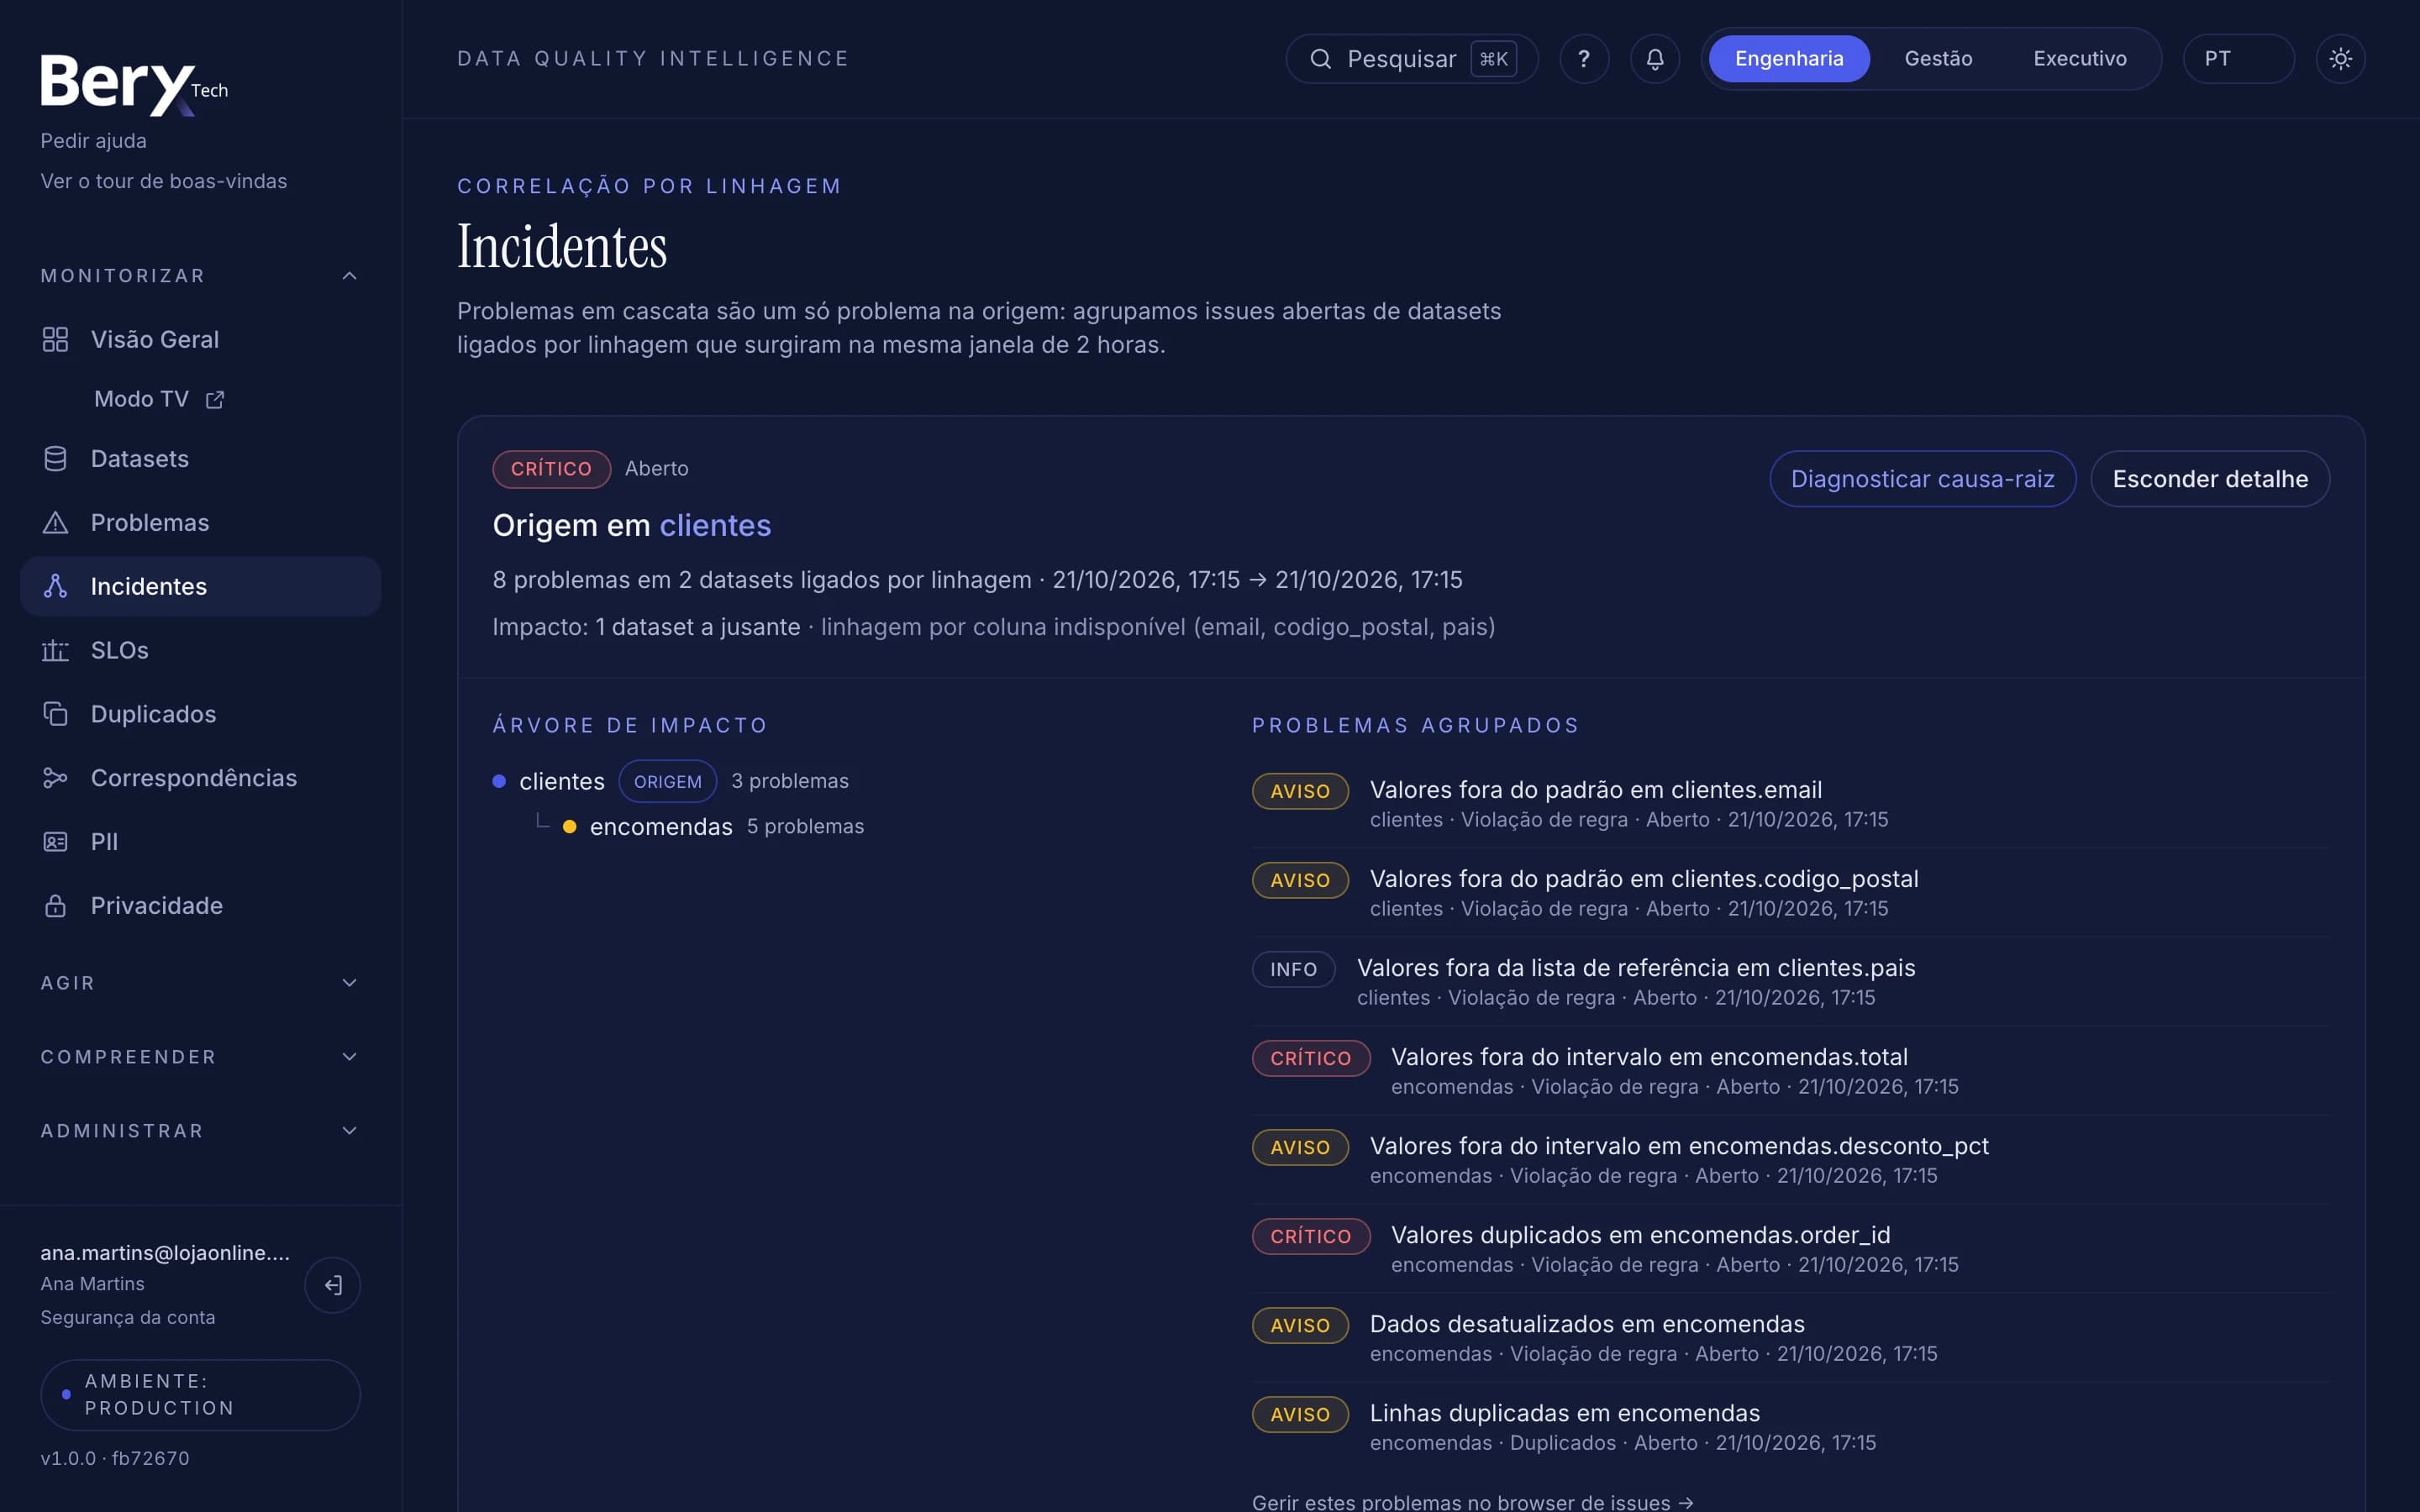The image size is (2420, 1512).
Task: Open Duplicados page
Action: tap(200, 714)
